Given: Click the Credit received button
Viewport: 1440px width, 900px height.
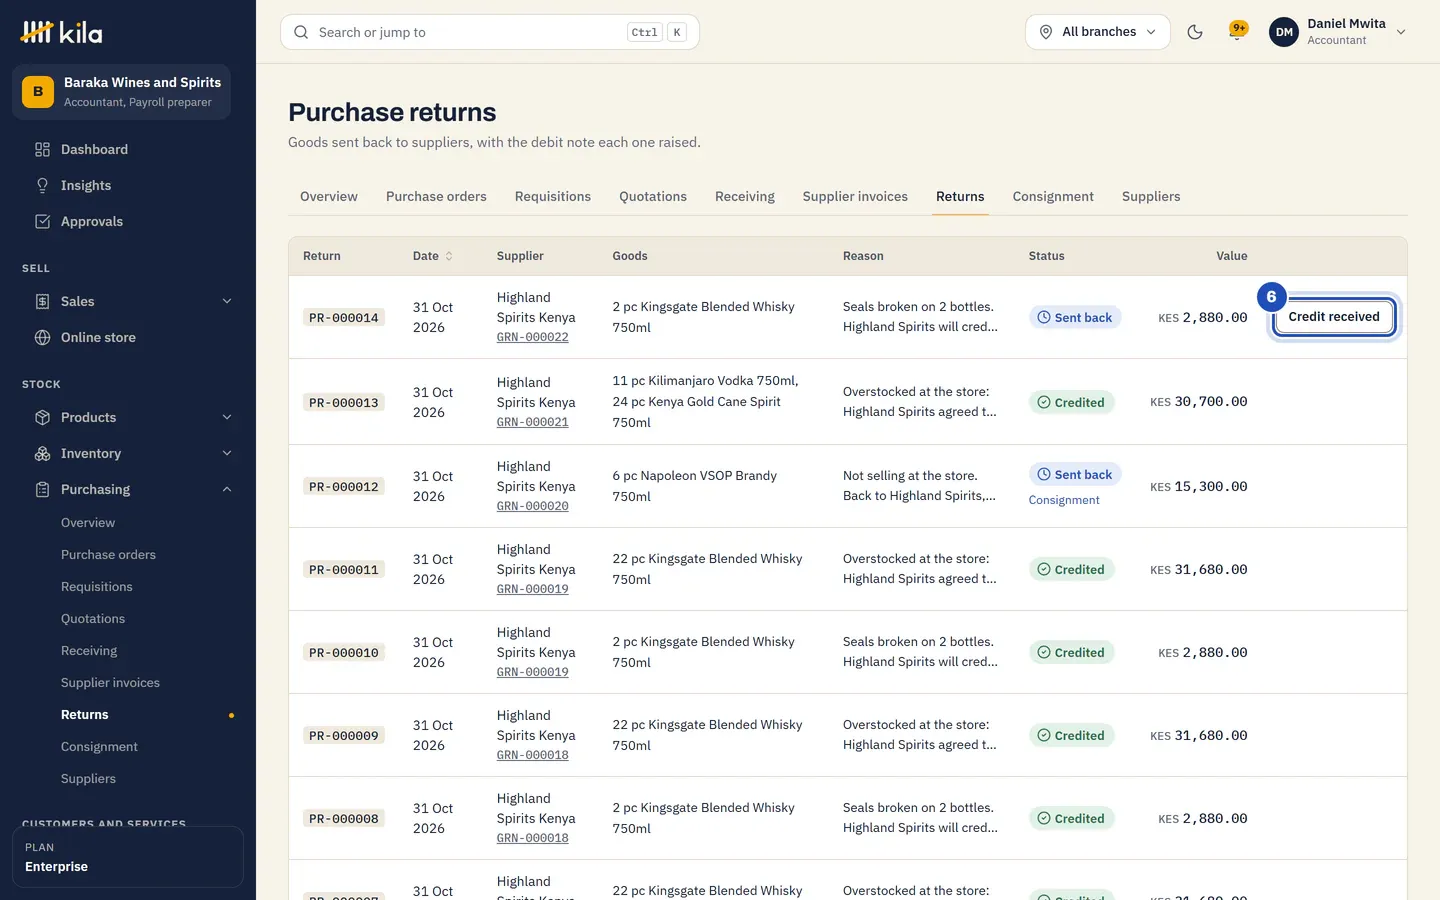Looking at the screenshot, I should point(1334,317).
